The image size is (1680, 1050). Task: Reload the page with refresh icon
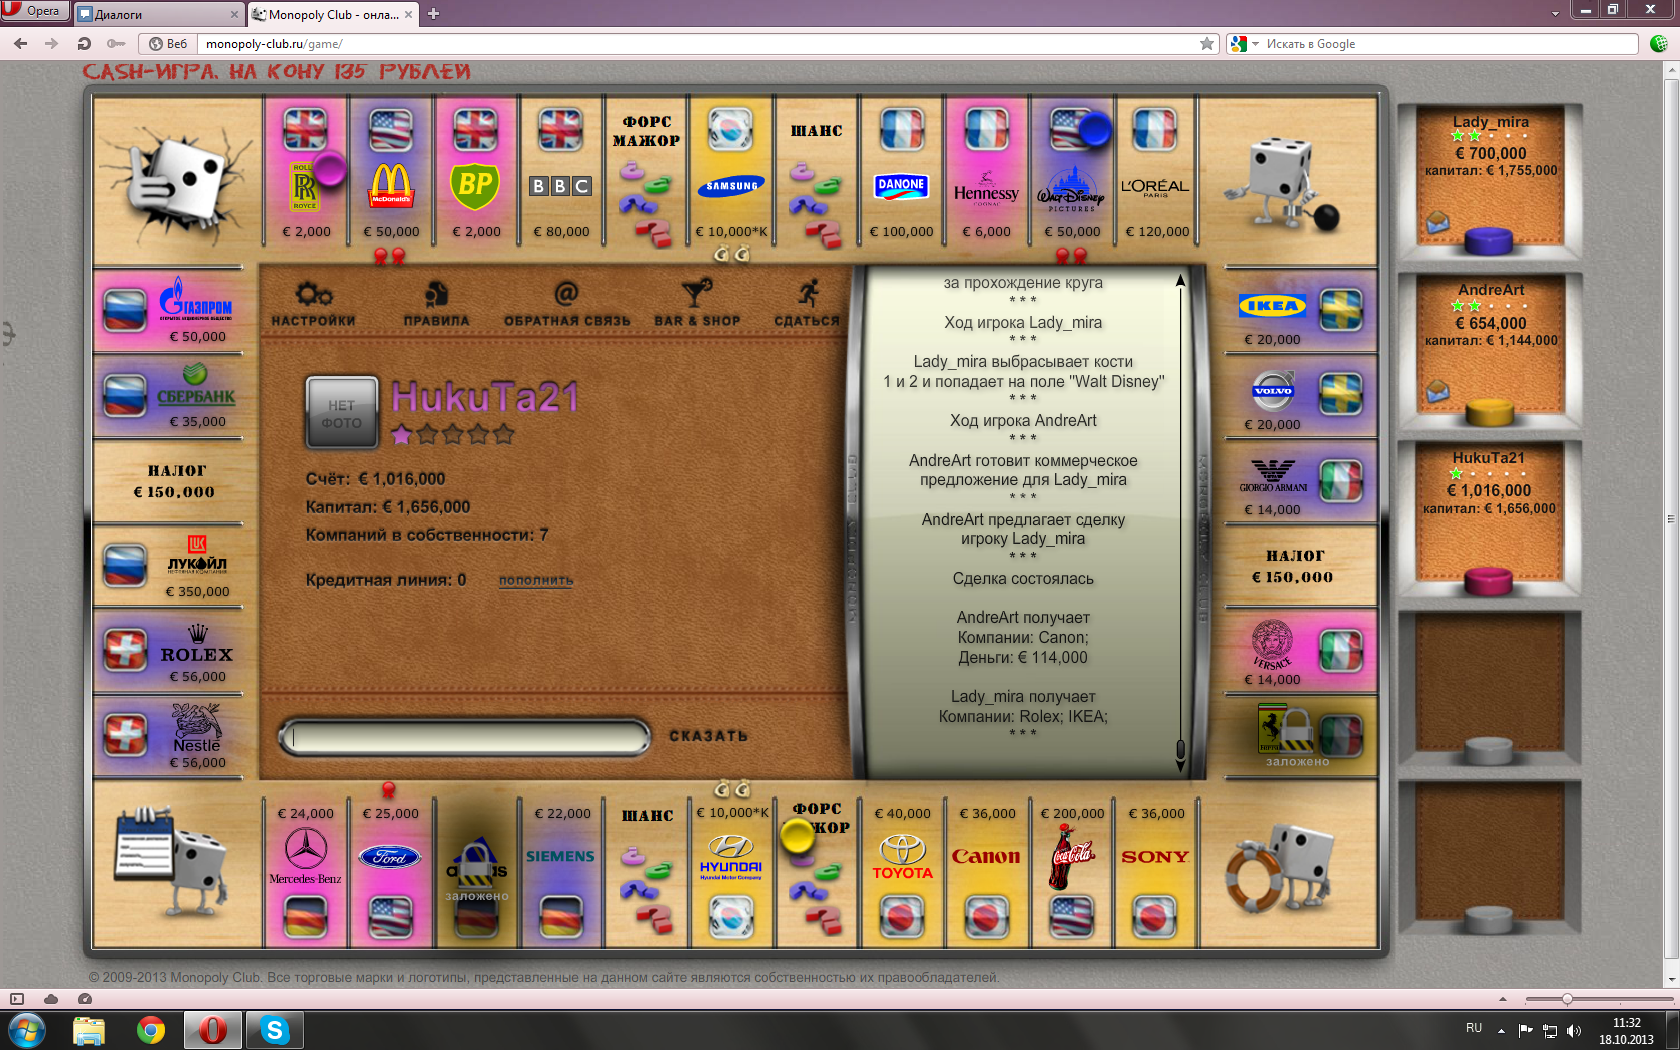pyautogui.click(x=85, y=43)
